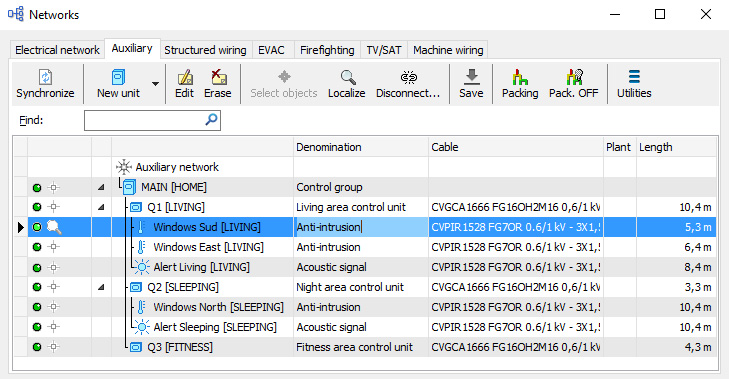Click the Localize magnifier icon
729x379 pixels.
tap(347, 77)
